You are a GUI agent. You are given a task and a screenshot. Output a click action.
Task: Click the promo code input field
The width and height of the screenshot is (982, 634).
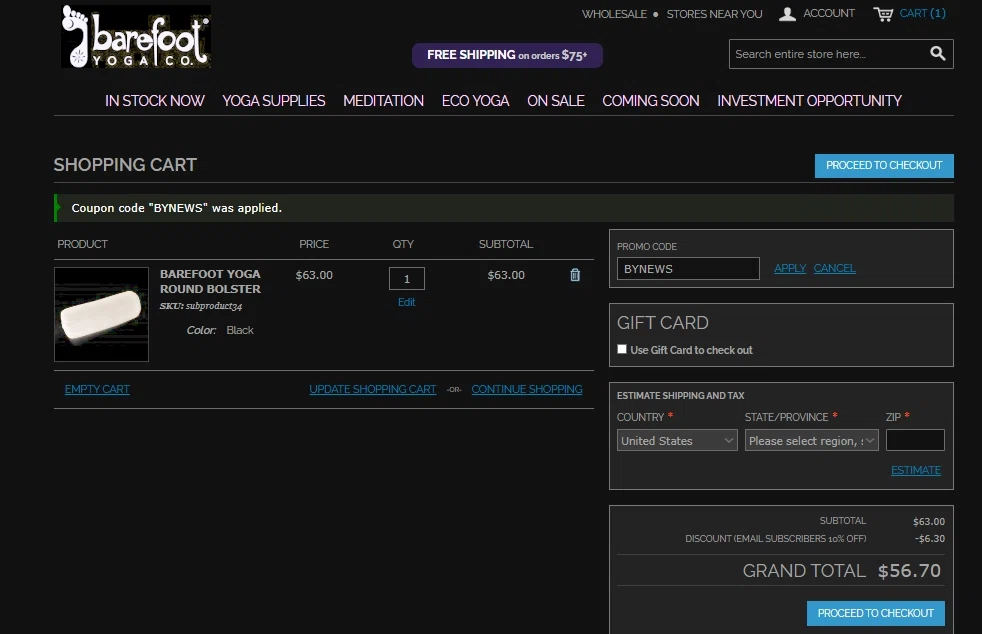[x=688, y=269]
